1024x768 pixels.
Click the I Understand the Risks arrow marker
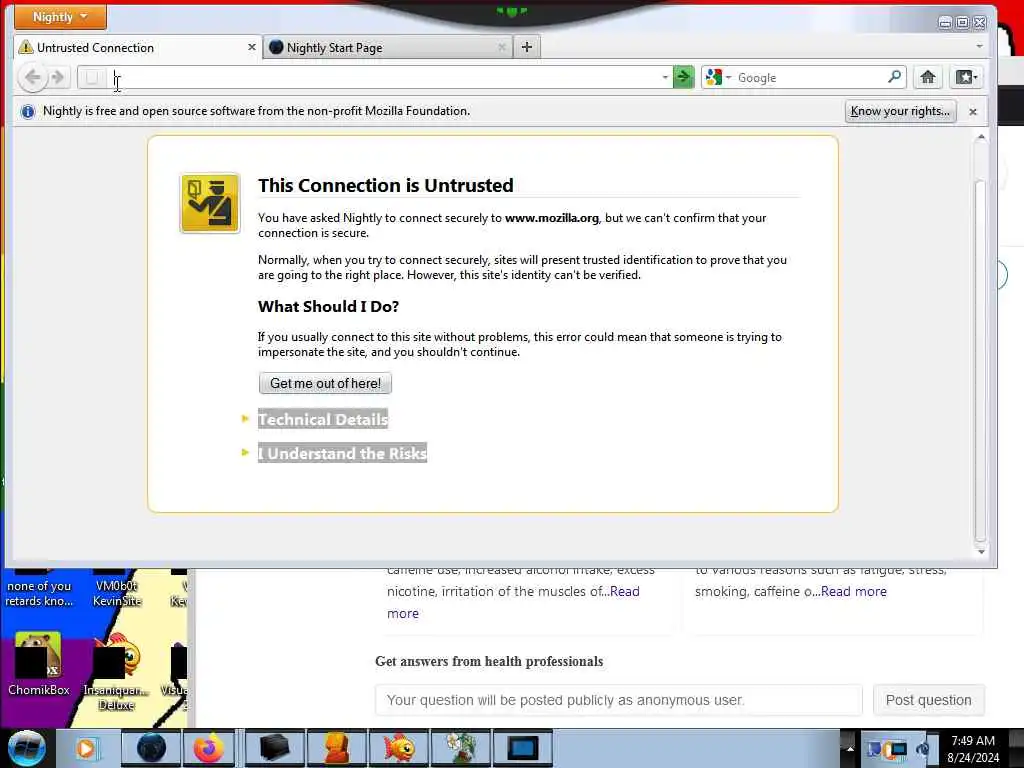pyautogui.click(x=246, y=452)
